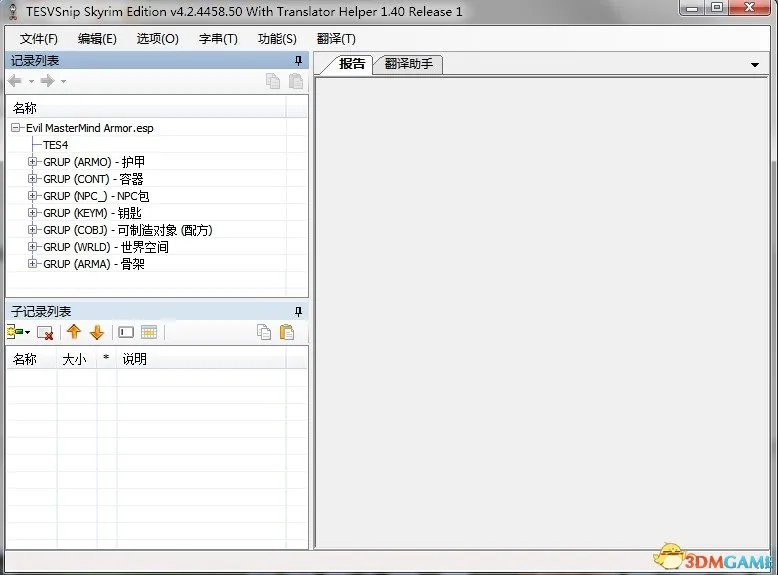This screenshot has height=575, width=778.
Task: Click the delete subrecord icon with red X
Action: [x=45, y=333]
